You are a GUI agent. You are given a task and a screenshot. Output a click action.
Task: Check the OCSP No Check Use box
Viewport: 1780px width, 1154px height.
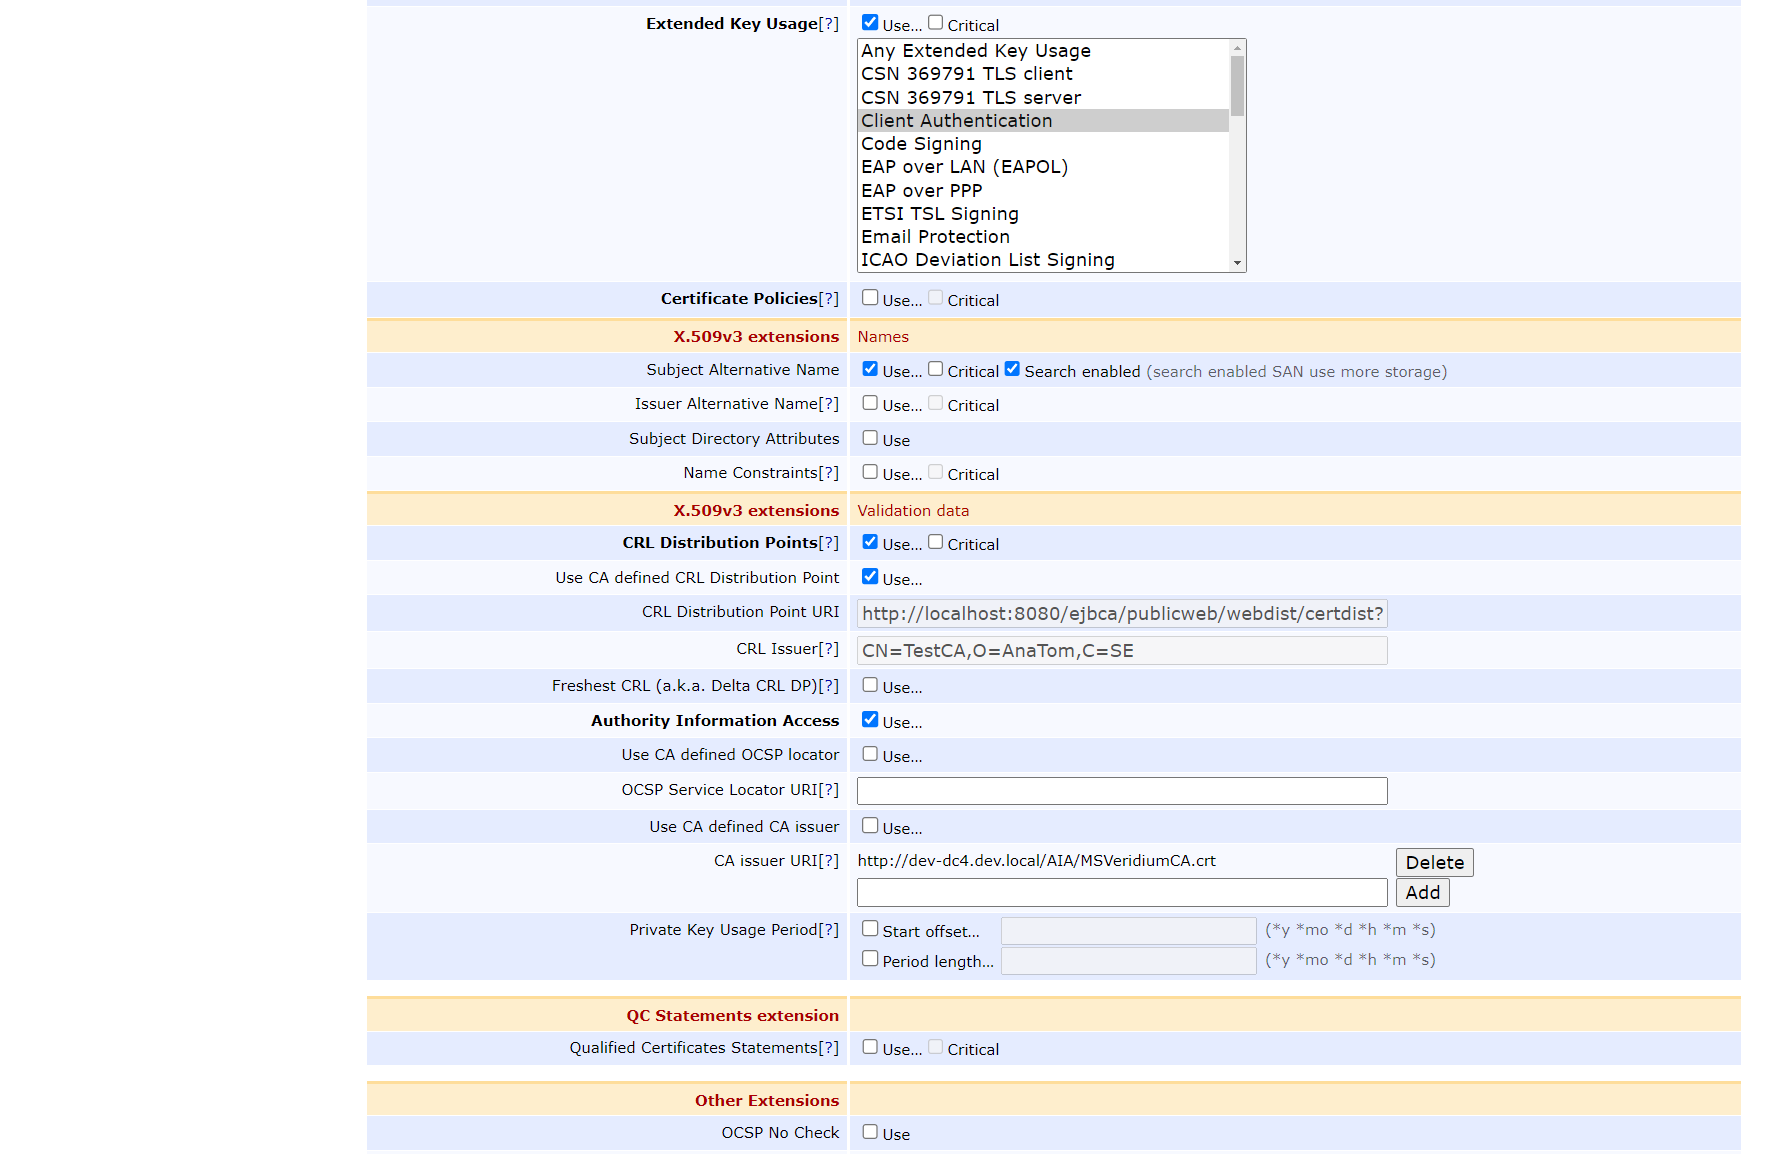[870, 1132]
